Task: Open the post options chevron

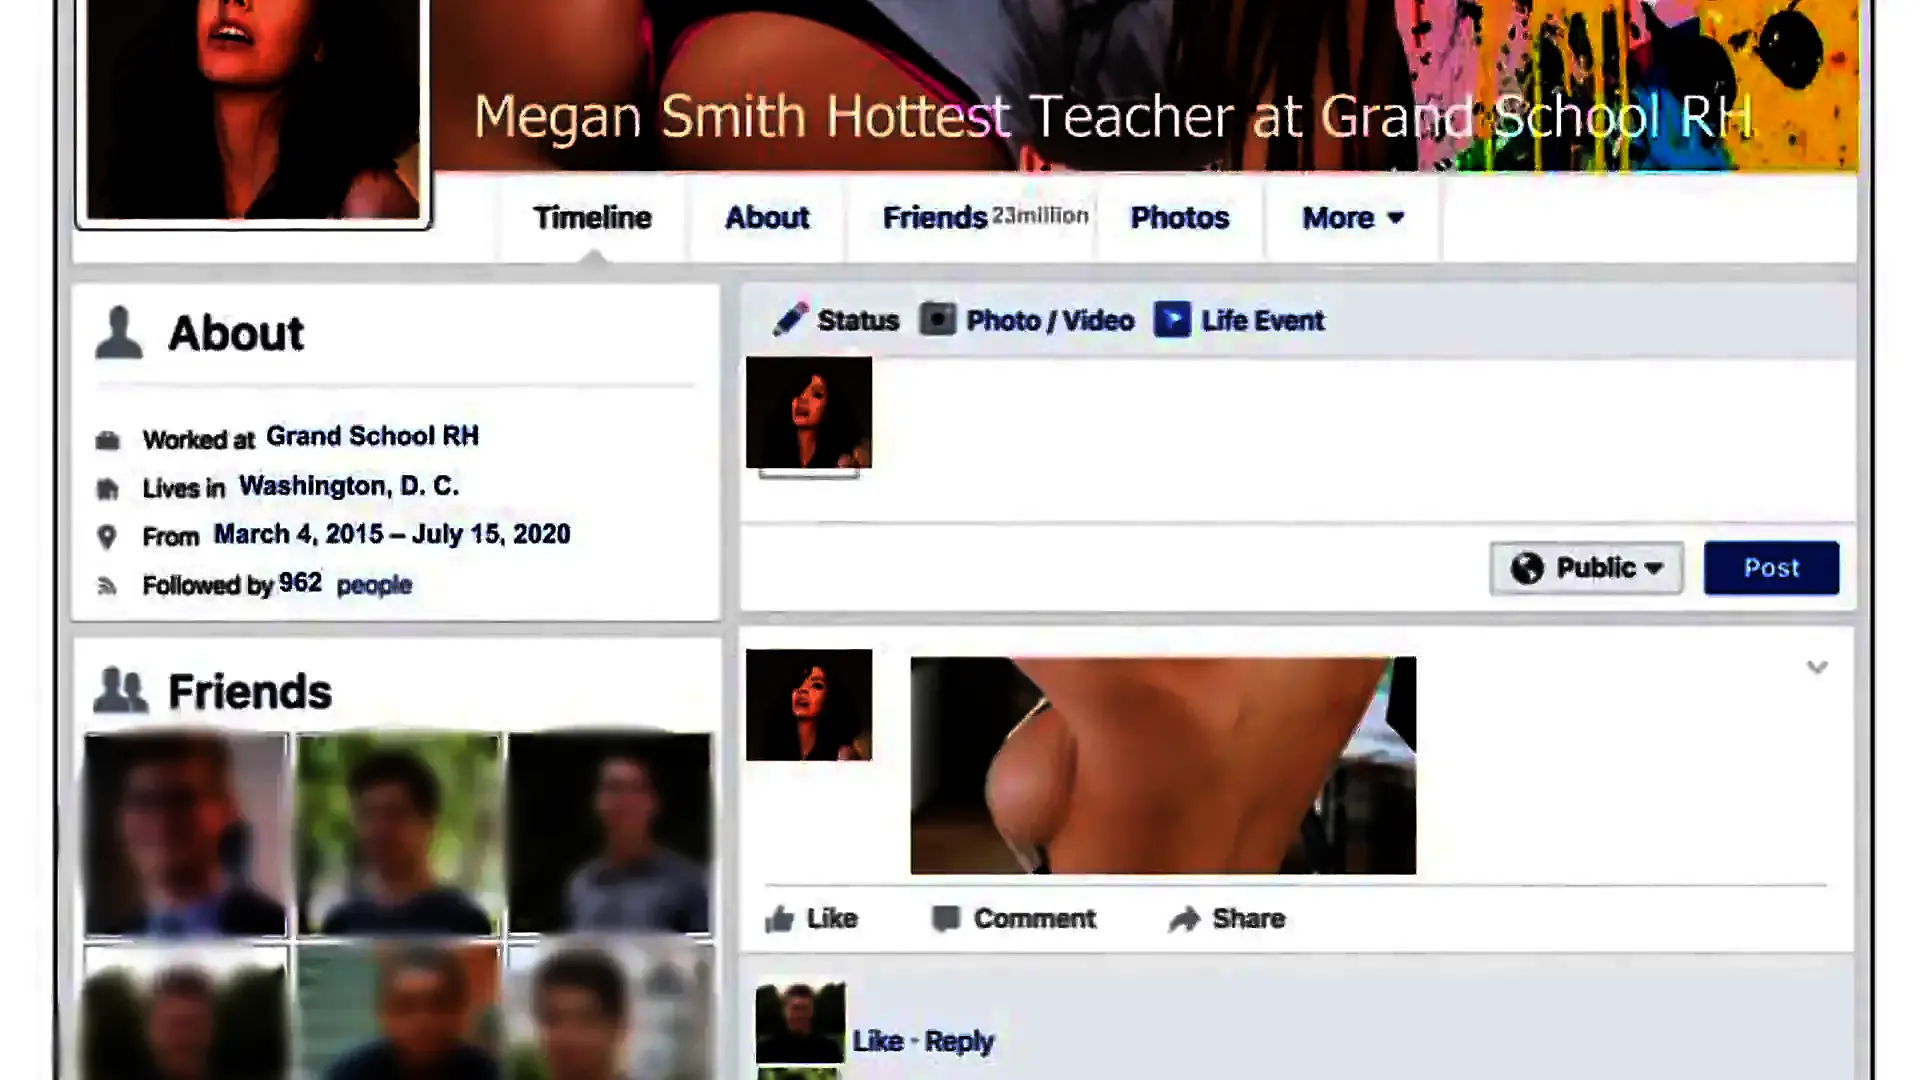Action: coord(1817,667)
